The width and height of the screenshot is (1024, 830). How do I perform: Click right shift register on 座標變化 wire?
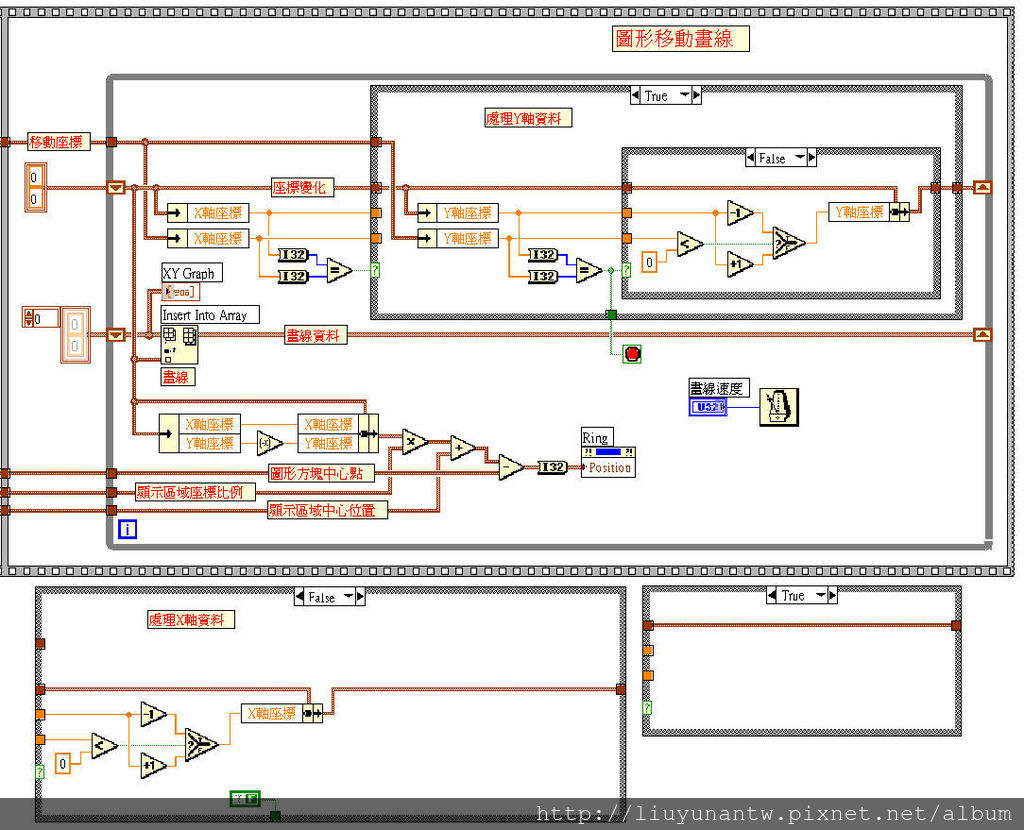(983, 188)
